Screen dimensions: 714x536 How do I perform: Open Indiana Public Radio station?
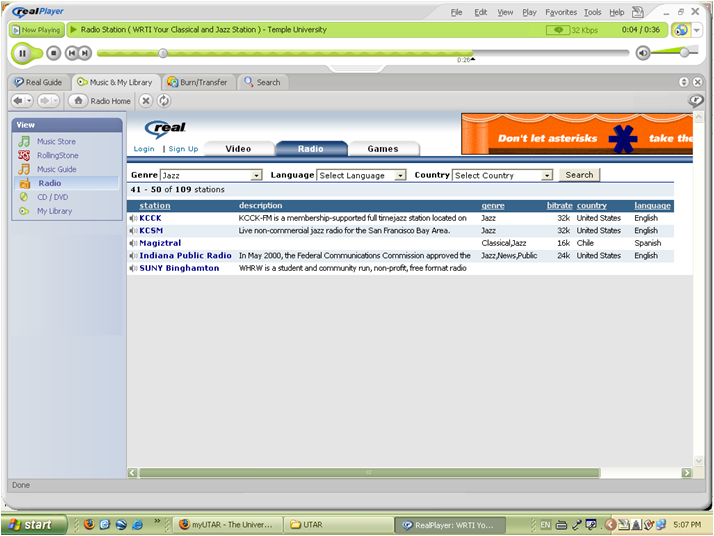click(x=185, y=255)
